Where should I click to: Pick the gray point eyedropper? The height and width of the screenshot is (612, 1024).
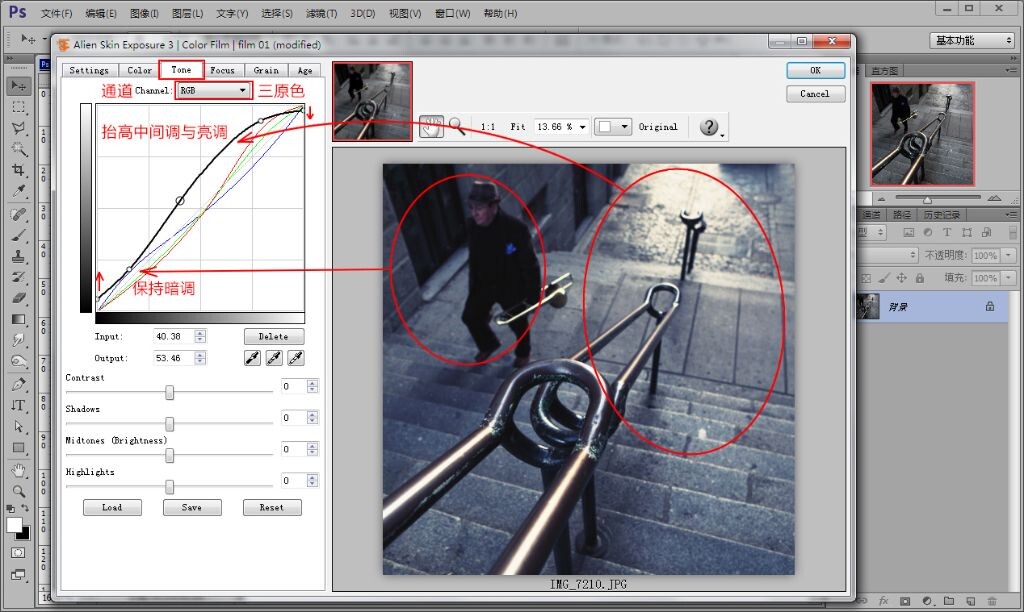coord(274,358)
